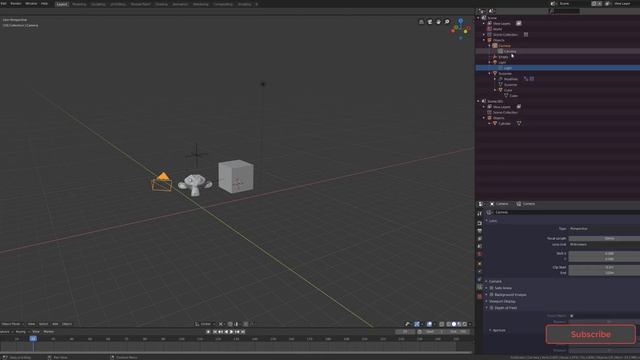
Task: Enable the Depth of Field checkbox
Action: point(491,308)
